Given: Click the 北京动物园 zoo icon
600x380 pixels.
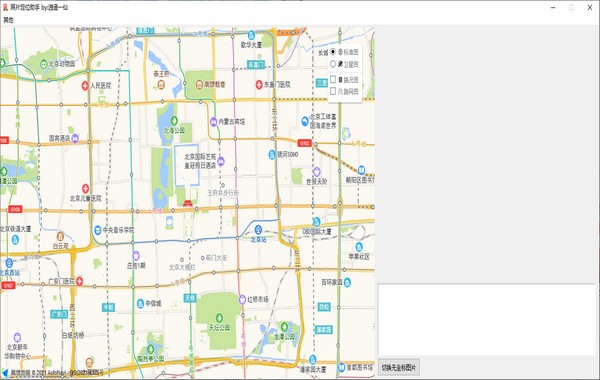Looking at the screenshot, I should [x=44, y=64].
